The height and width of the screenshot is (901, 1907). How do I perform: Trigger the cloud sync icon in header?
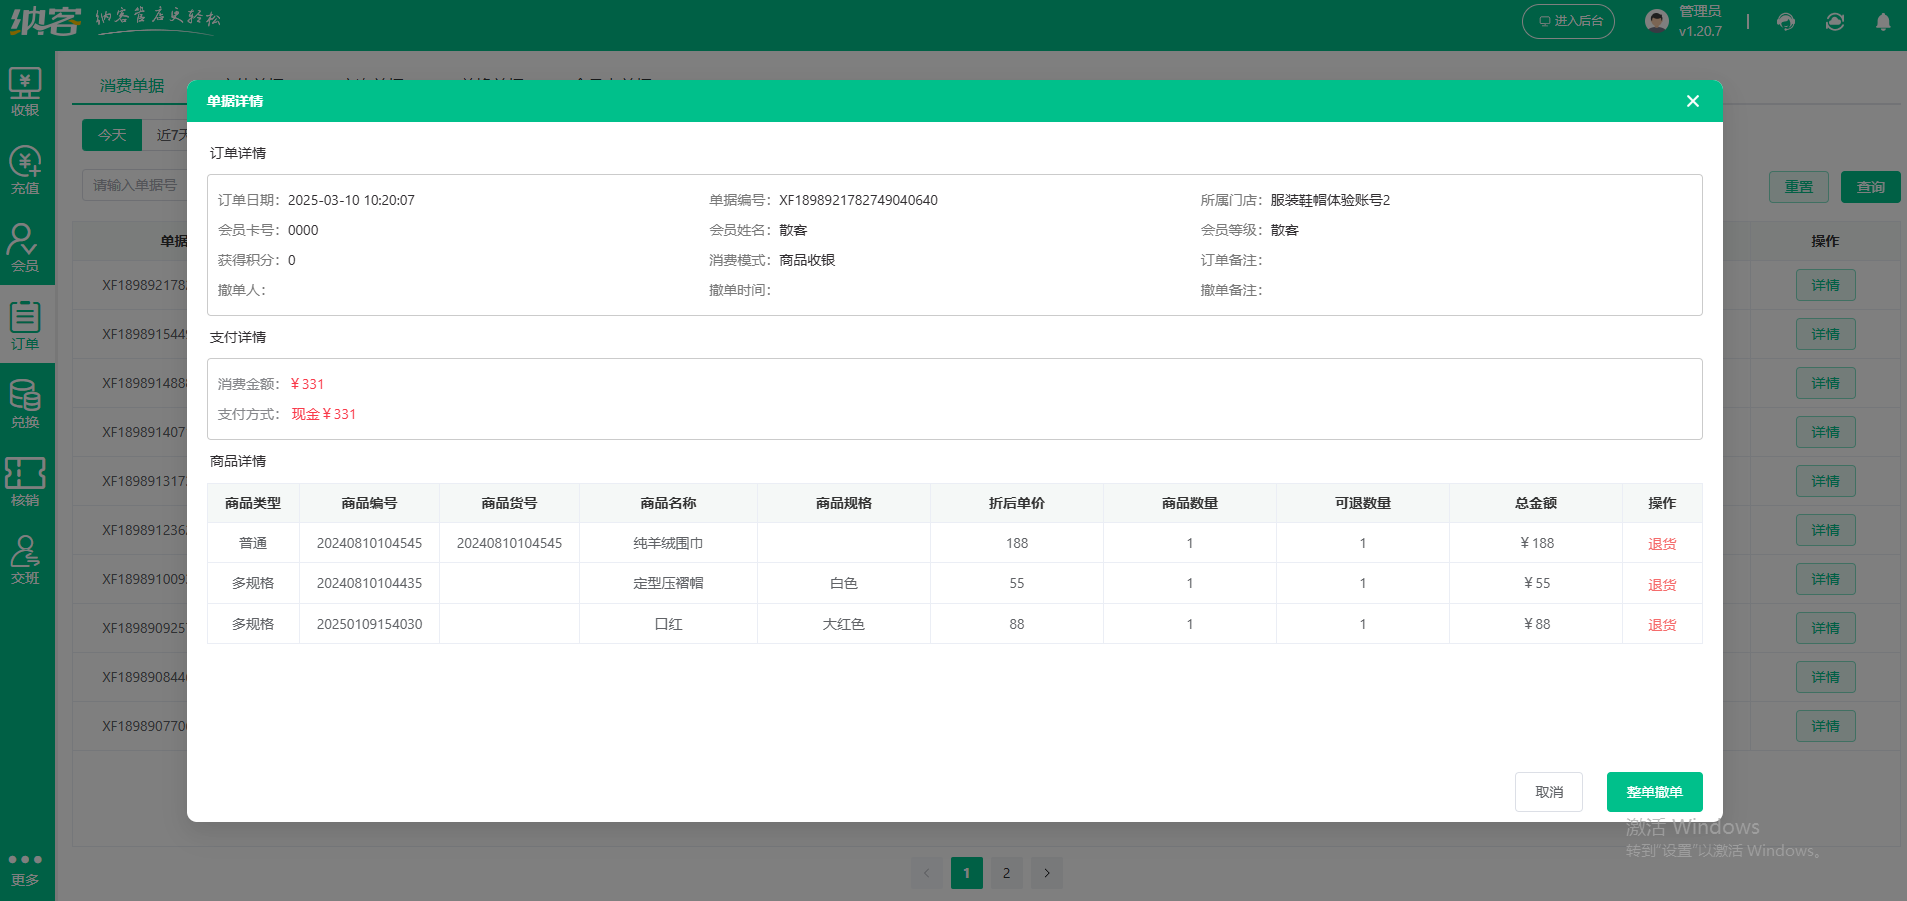(x=1834, y=21)
